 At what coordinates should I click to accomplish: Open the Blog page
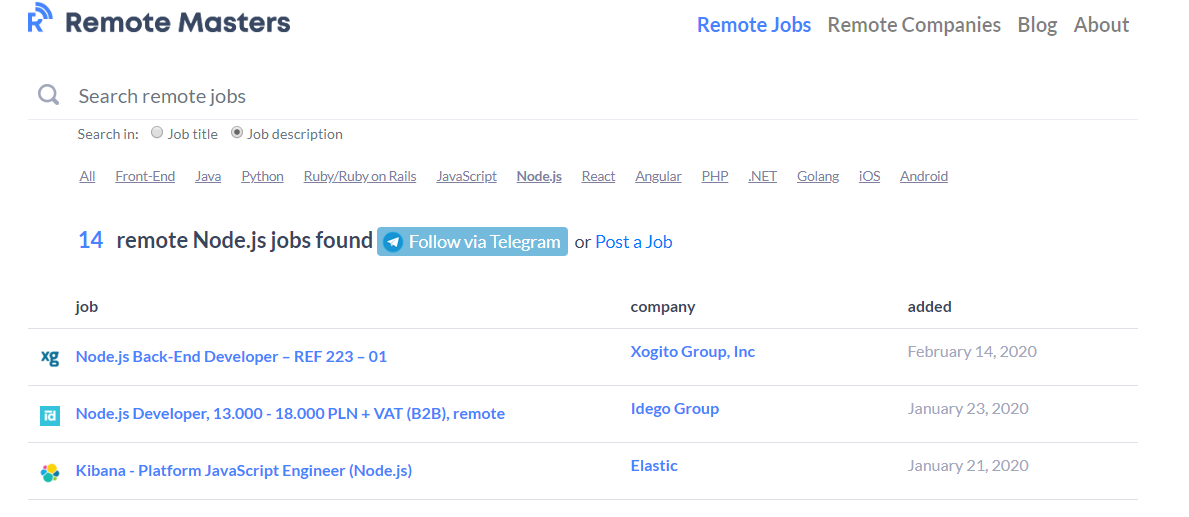[1037, 25]
